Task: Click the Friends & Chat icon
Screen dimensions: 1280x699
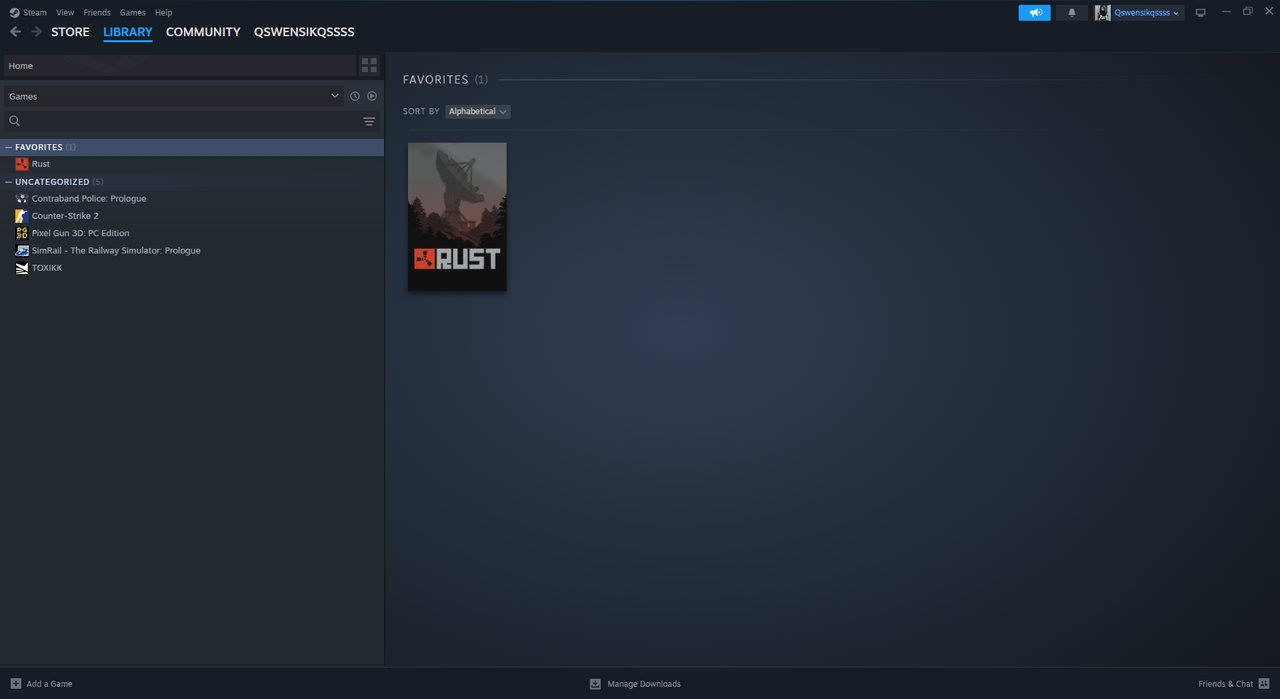Action: pyautogui.click(x=1264, y=684)
